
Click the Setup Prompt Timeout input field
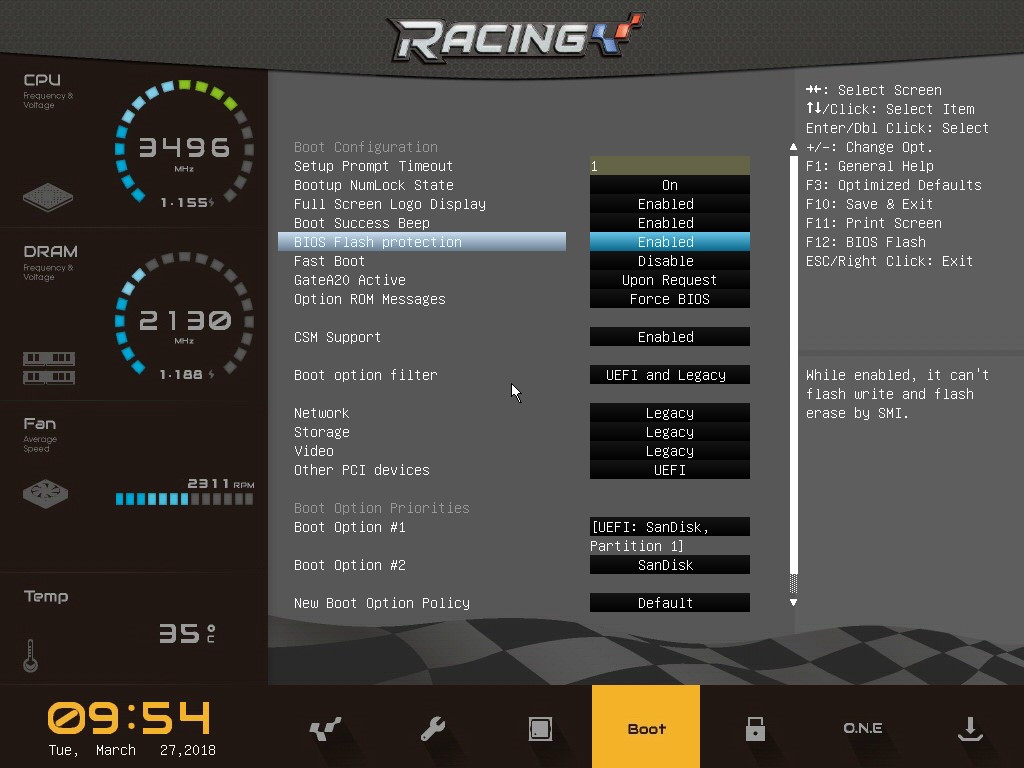click(x=669, y=166)
